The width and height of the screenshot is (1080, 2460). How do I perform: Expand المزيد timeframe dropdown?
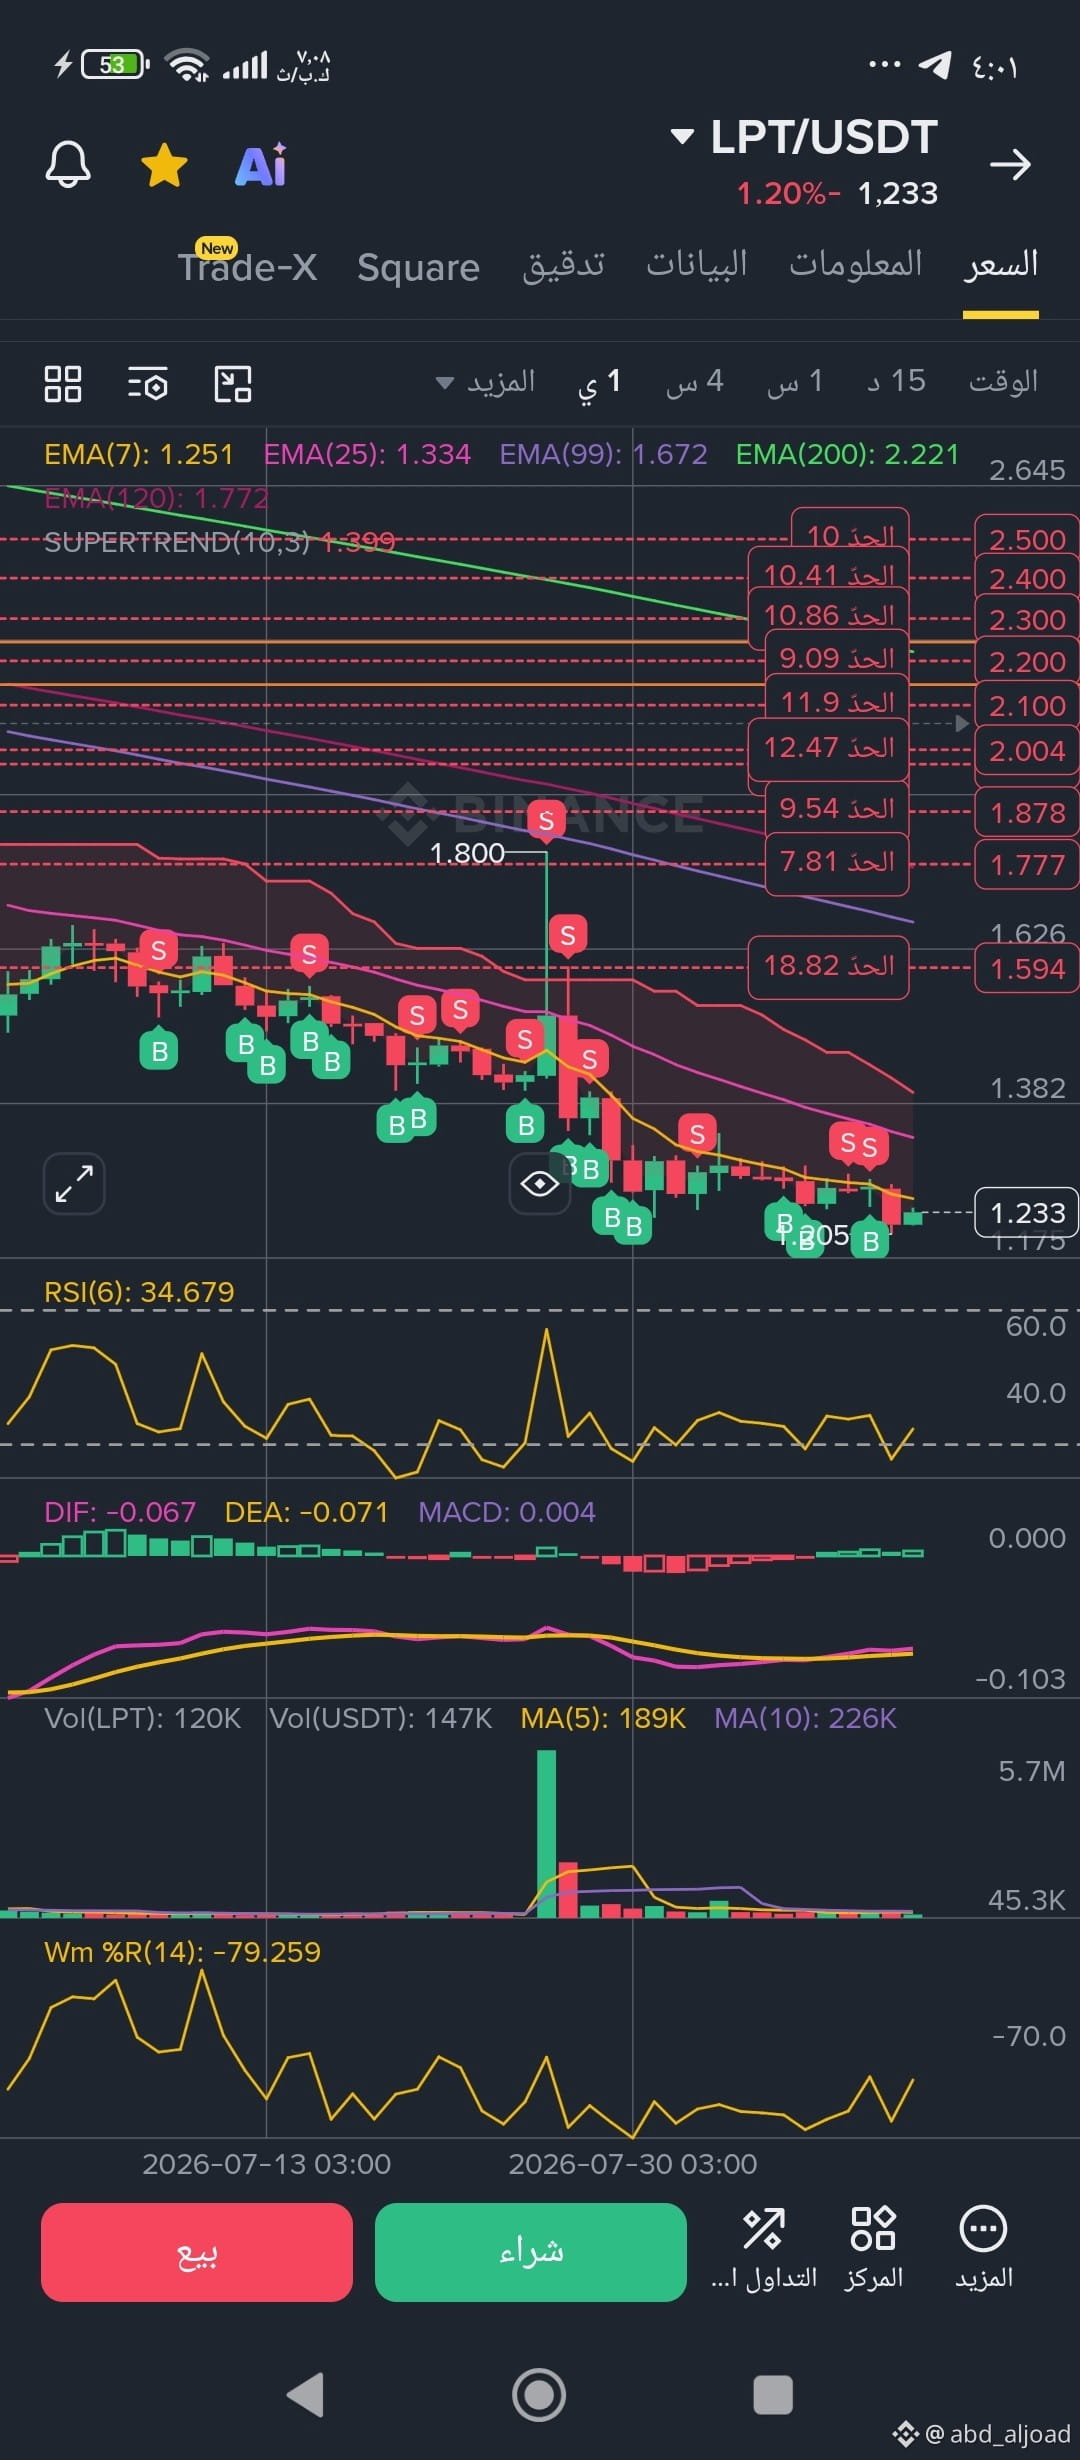click(x=486, y=382)
